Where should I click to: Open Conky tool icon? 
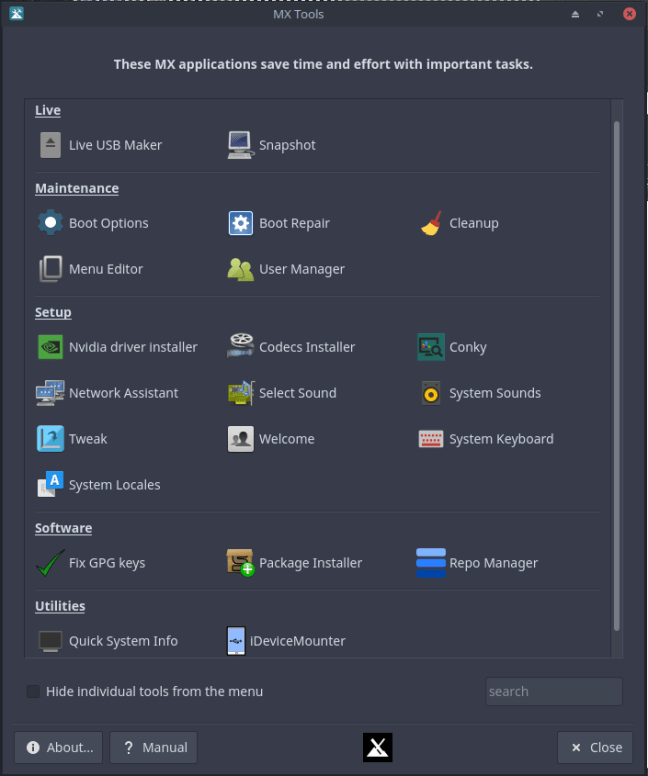(431, 347)
